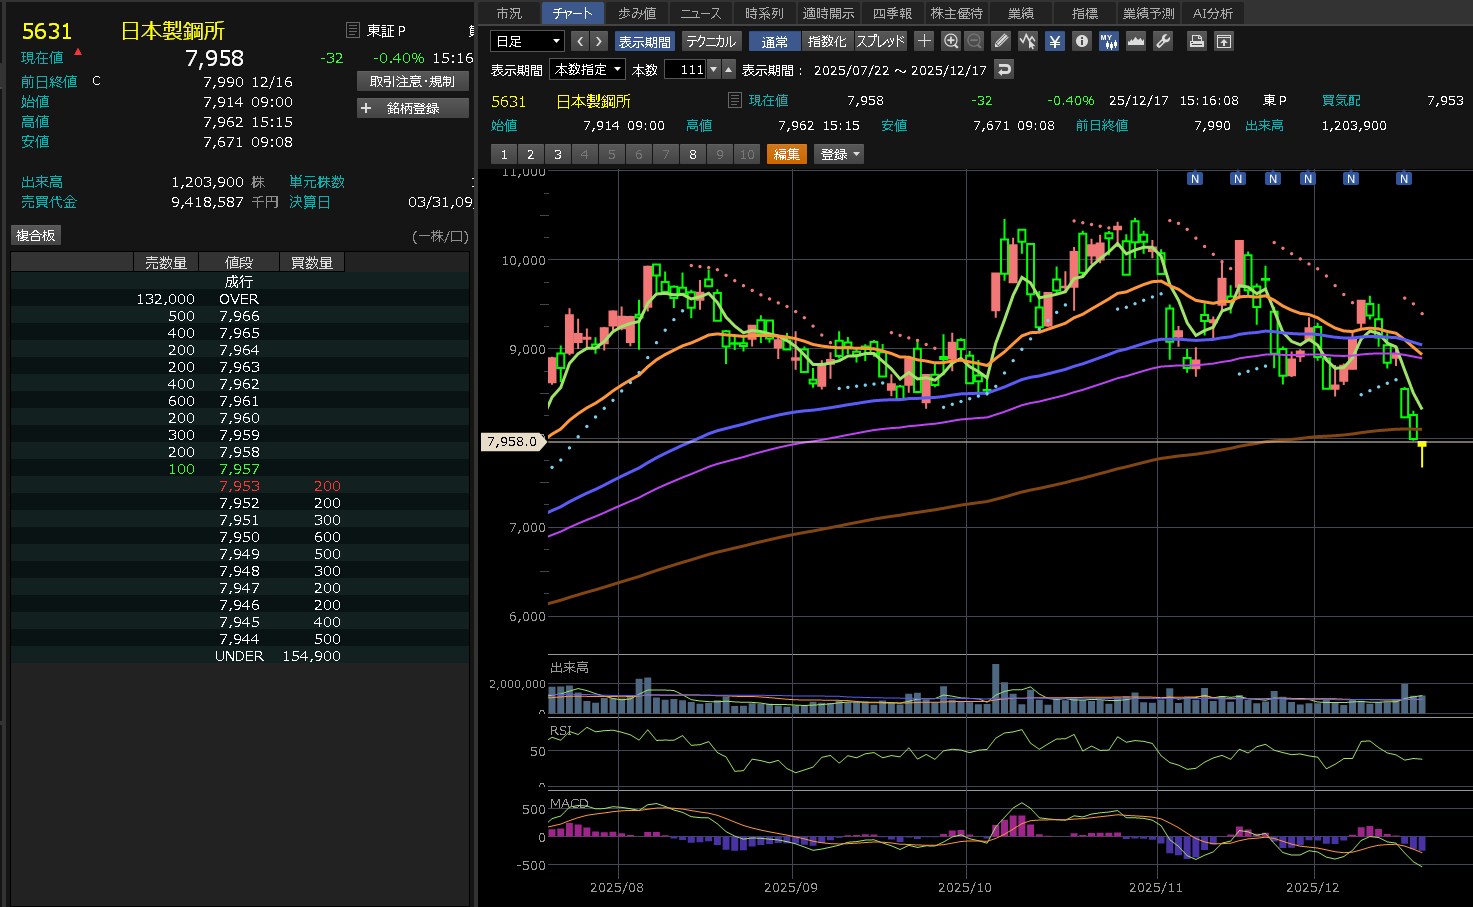Open the 株主優待 tab
The height and width of the screenshot is (907, 1473).
pos(957,13)
